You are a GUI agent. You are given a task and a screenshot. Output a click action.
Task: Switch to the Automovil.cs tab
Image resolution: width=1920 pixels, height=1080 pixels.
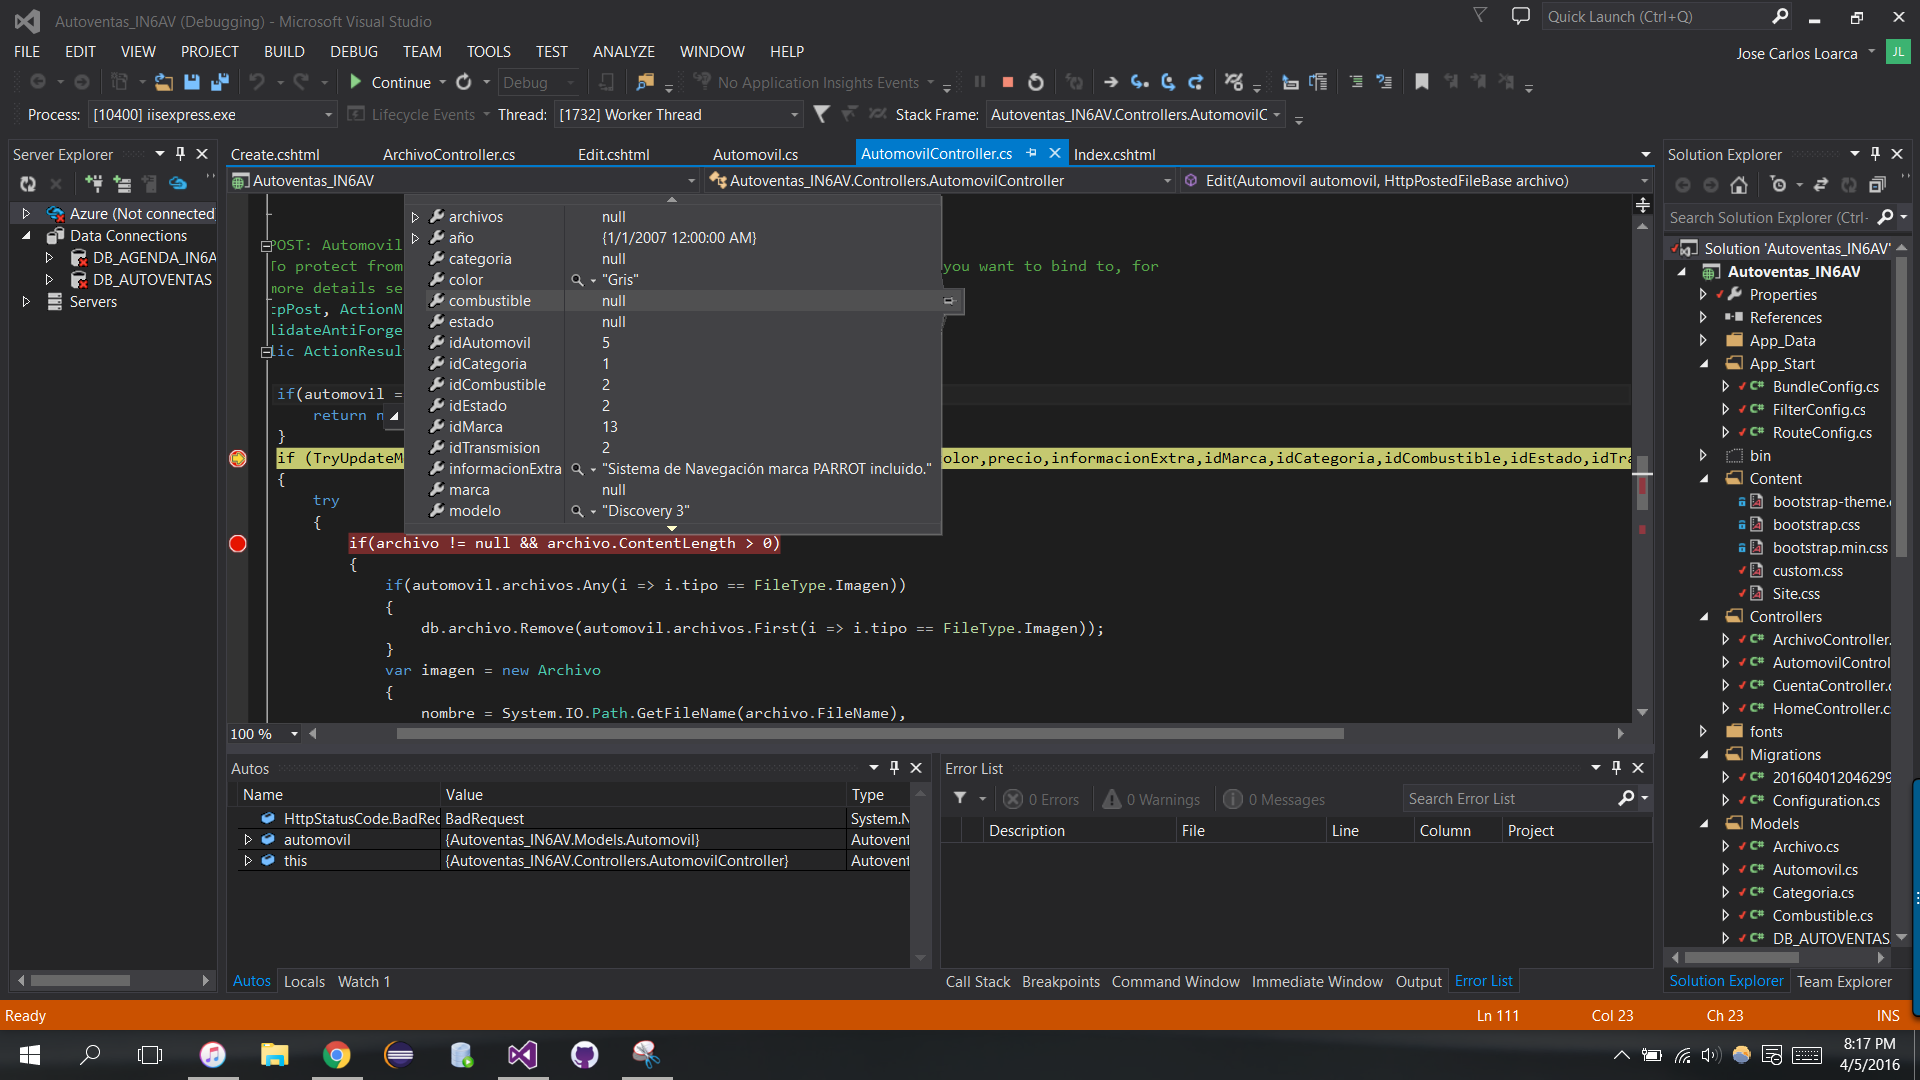coord(755,155)
